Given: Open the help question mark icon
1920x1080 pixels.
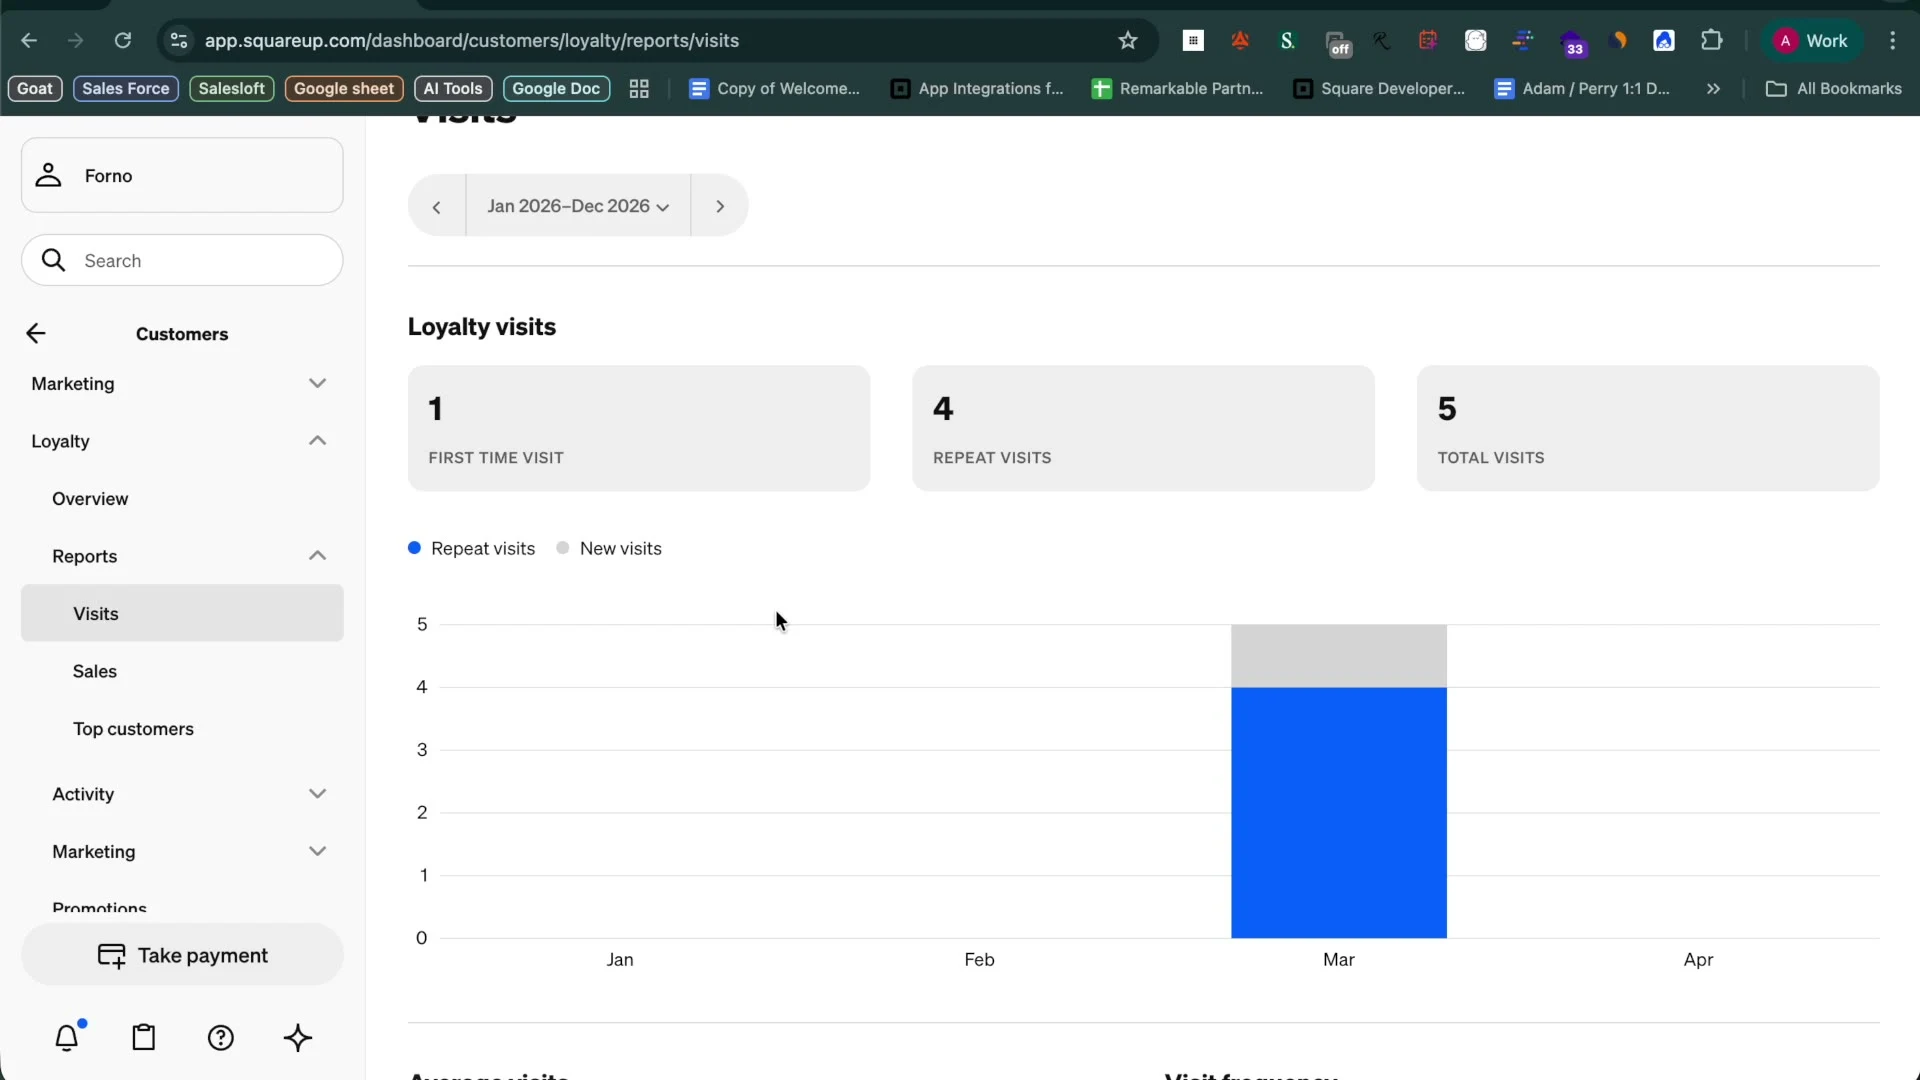Looking at the screenshot, I should point(221,1038).
